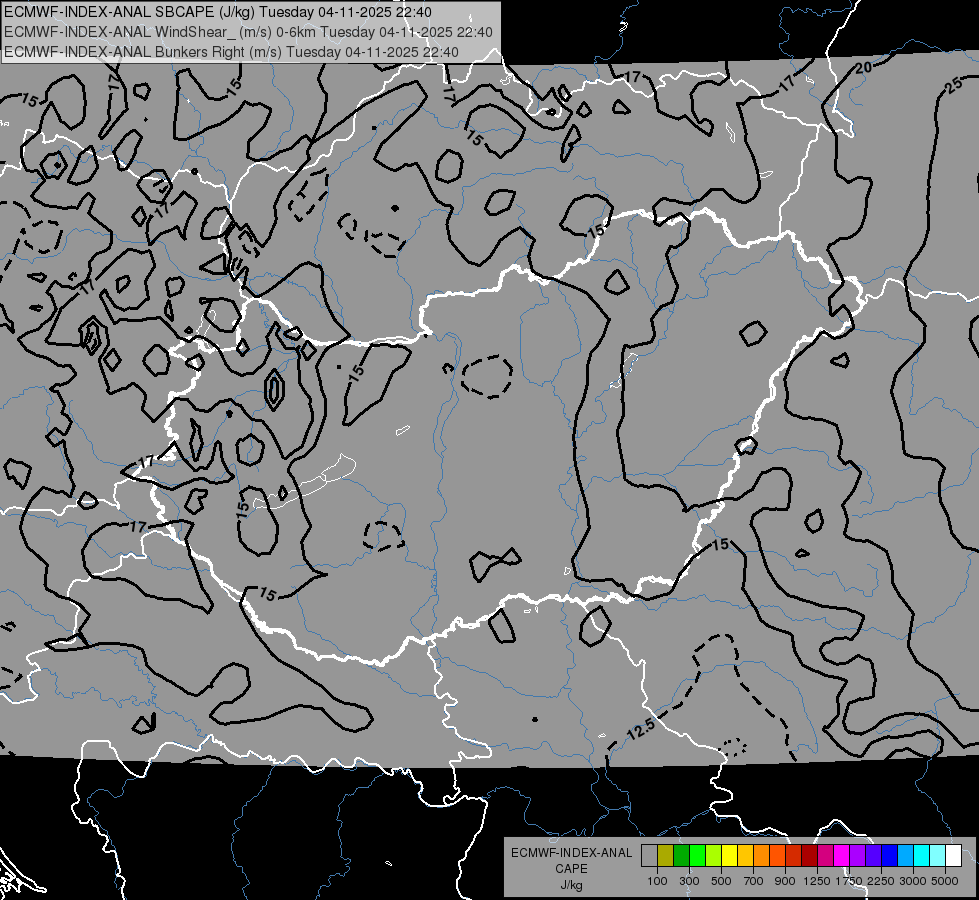979x900 pixels.
Task: Select the pure cyan legend swatch
Action: [922, 855]
